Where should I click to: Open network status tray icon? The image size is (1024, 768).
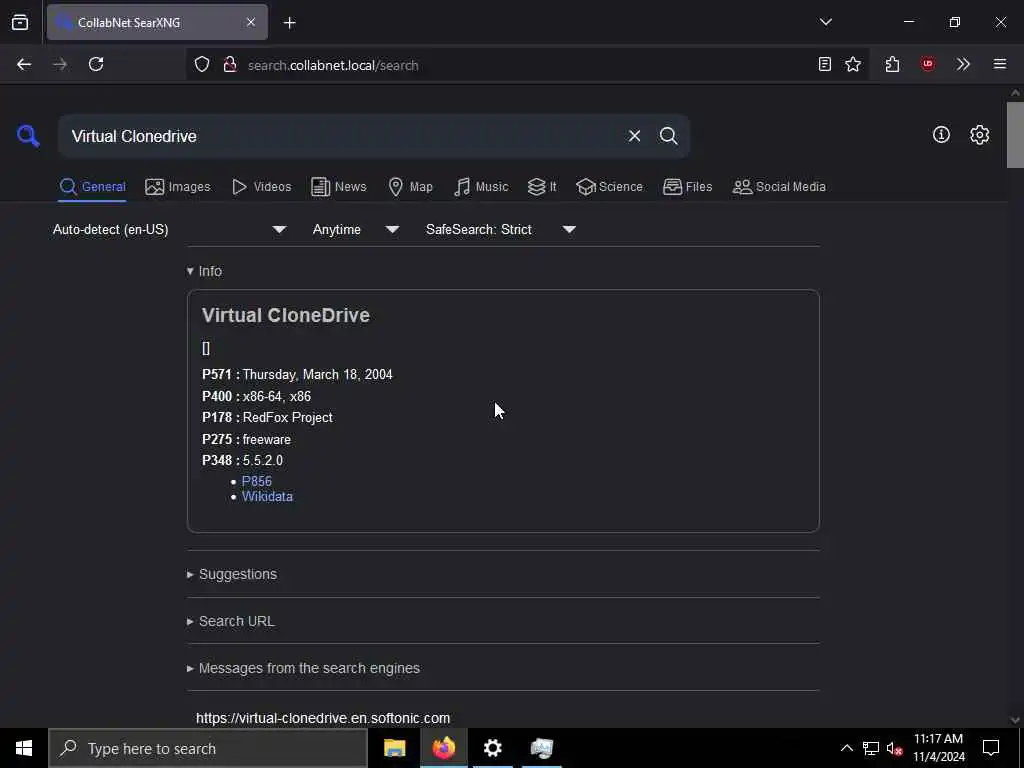point(871,748)
